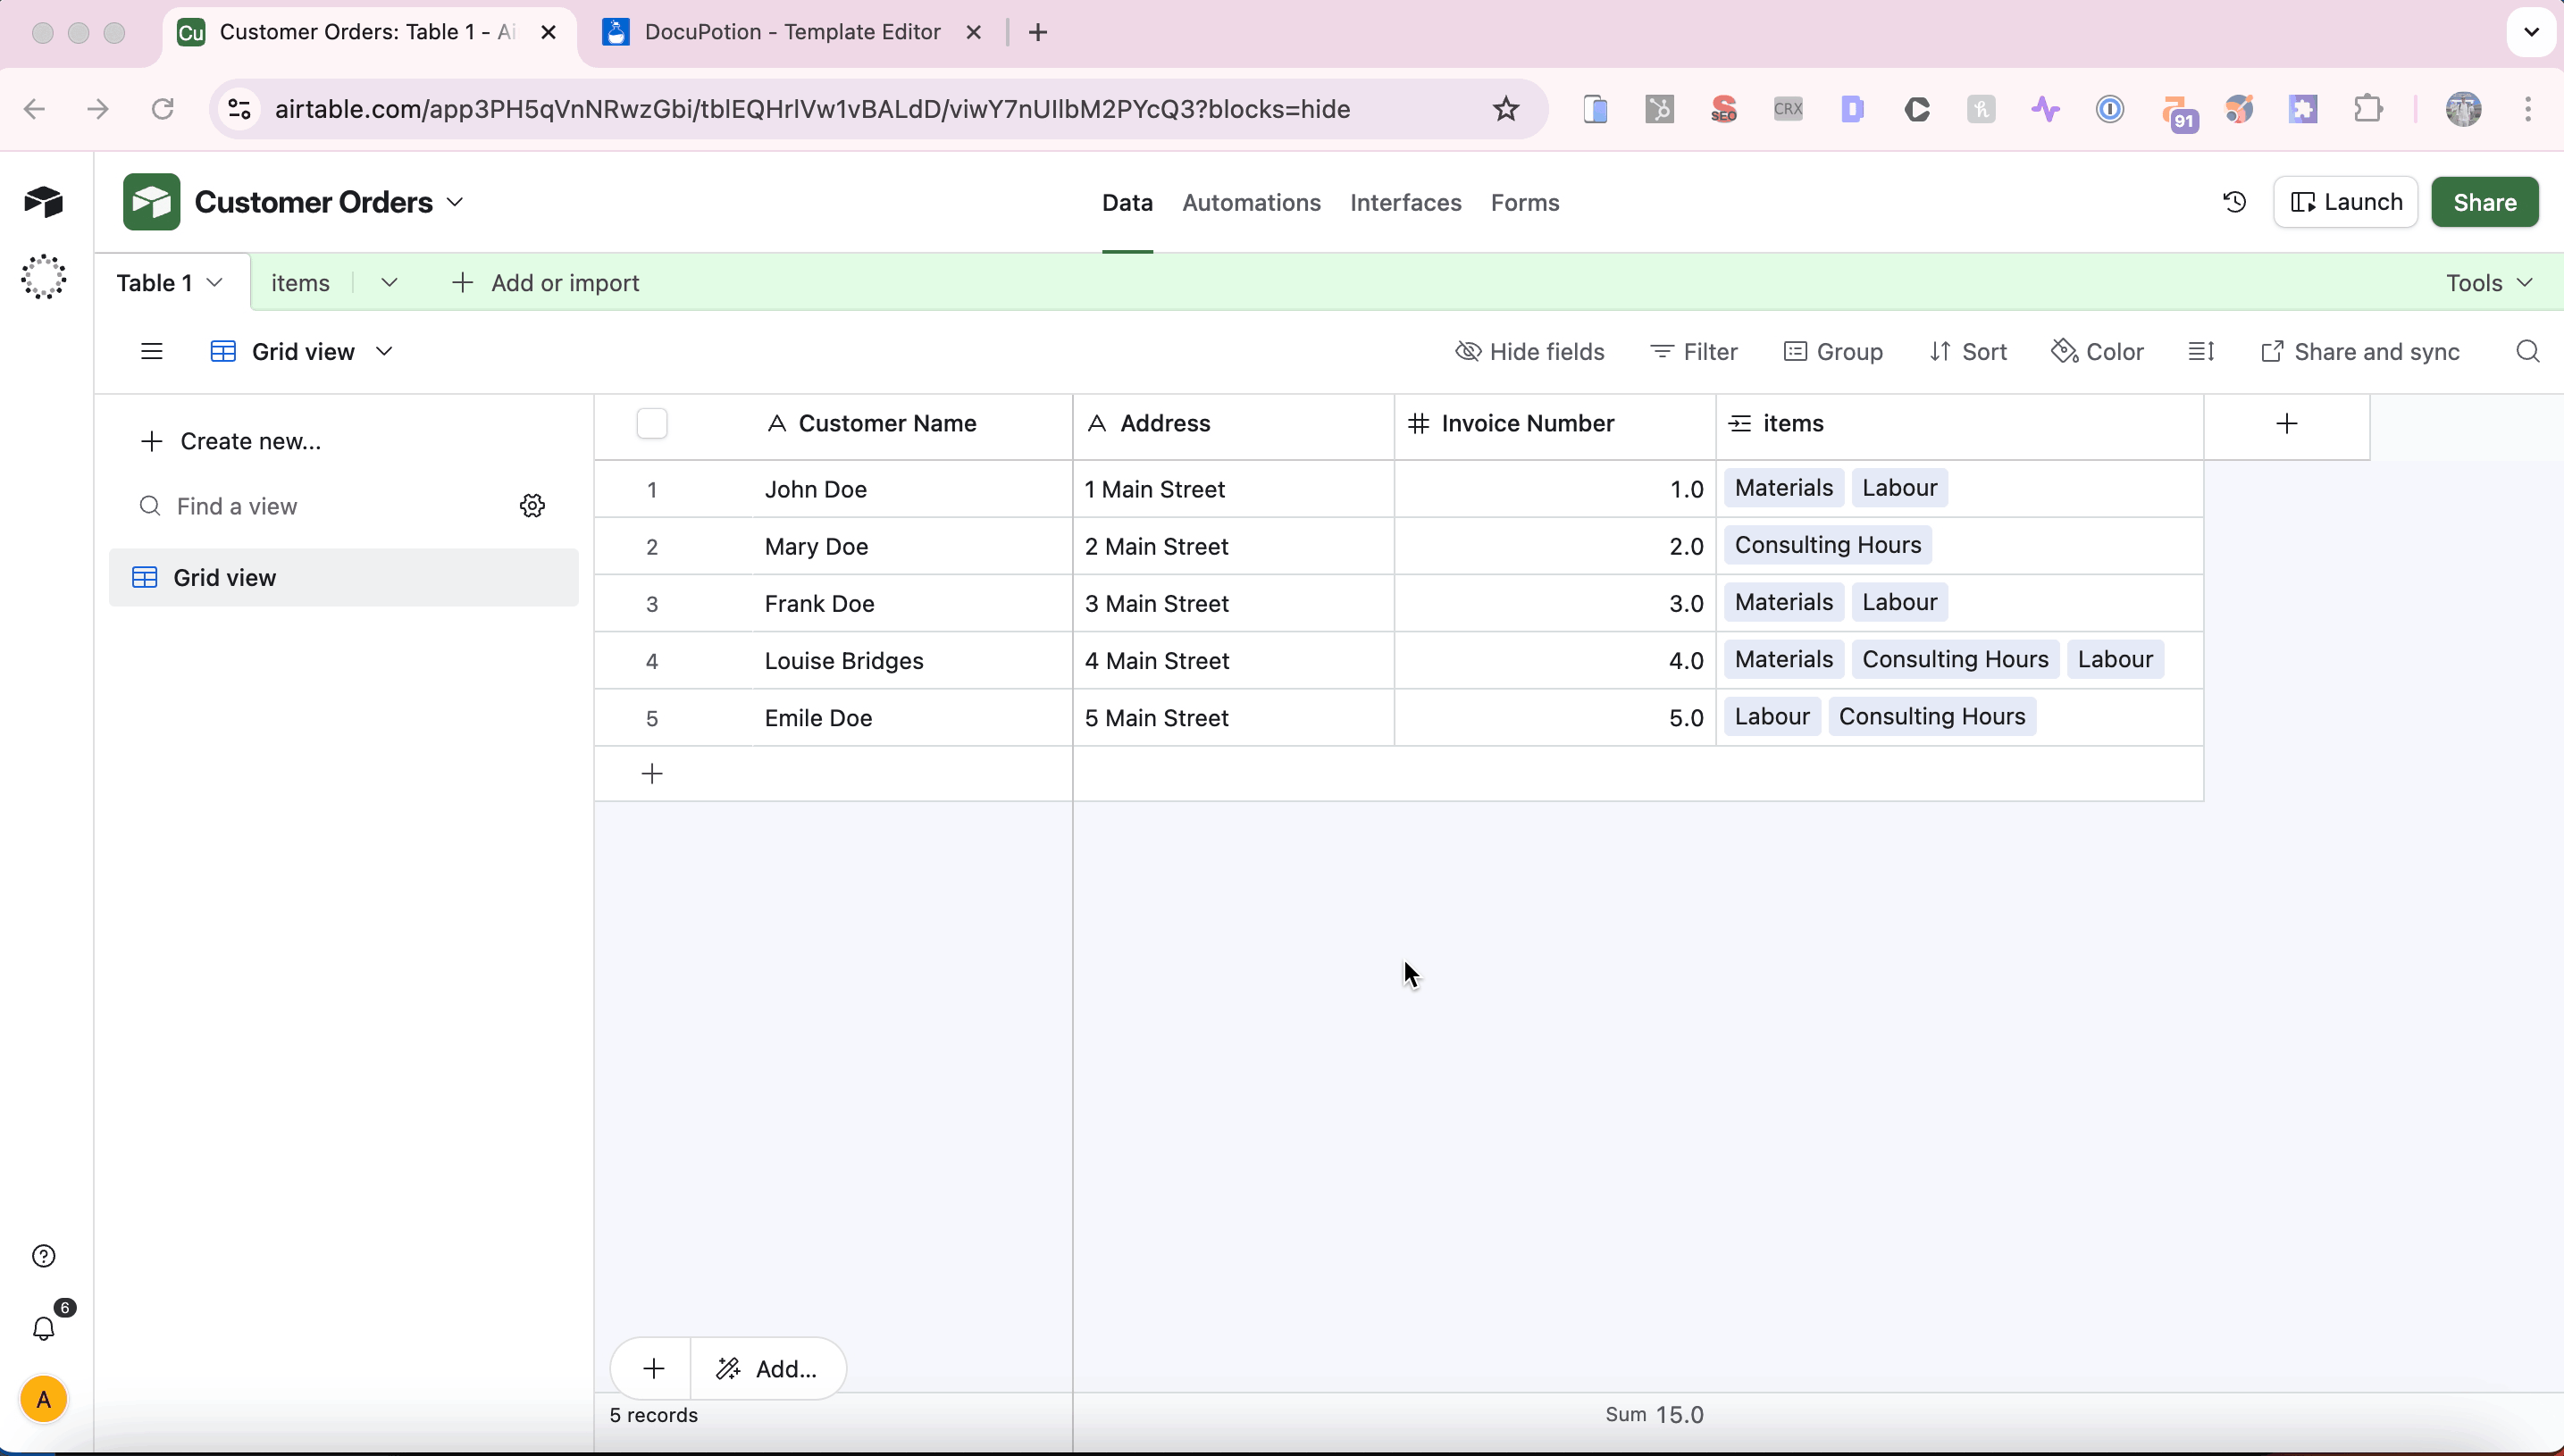Screen dimensions: 2564x1456
Task: Expand the Customer Orders base dropdown
Action: pos(455,202)
